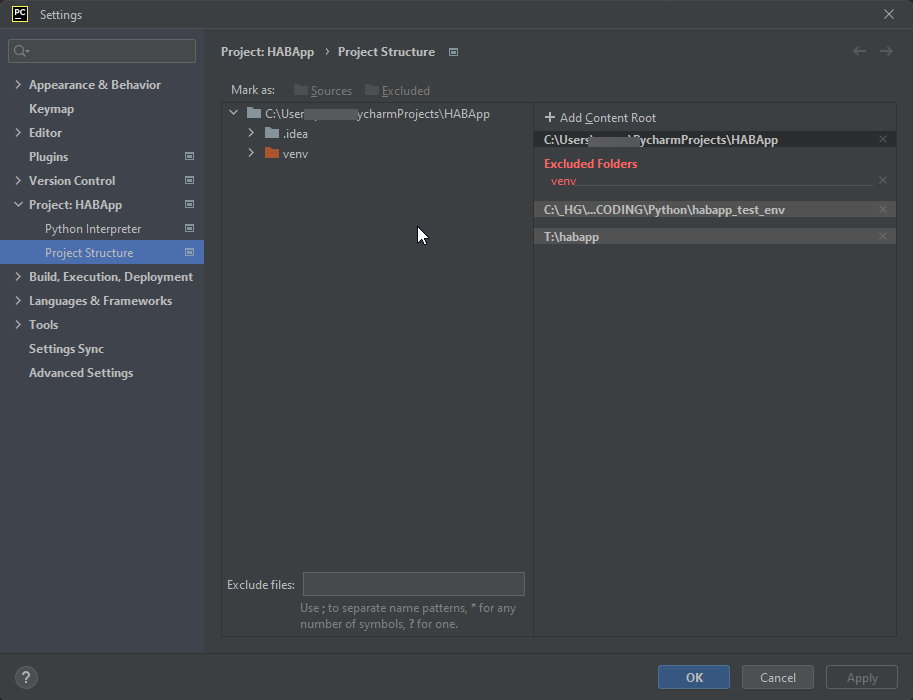Expand the .idea folder node
913x700 pixels.
252,133
